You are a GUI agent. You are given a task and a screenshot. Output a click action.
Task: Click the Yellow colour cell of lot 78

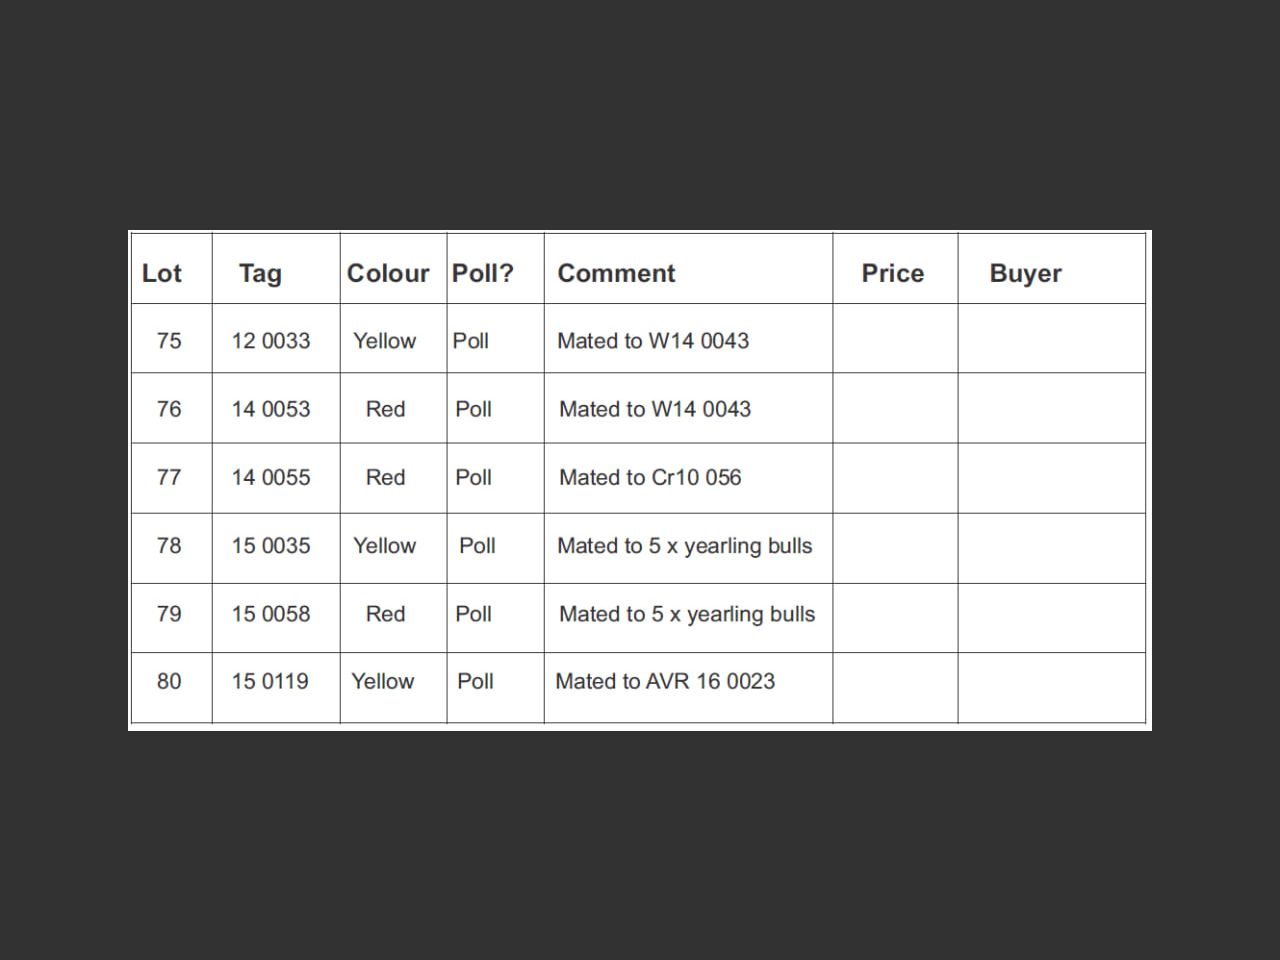pos(384,545)
